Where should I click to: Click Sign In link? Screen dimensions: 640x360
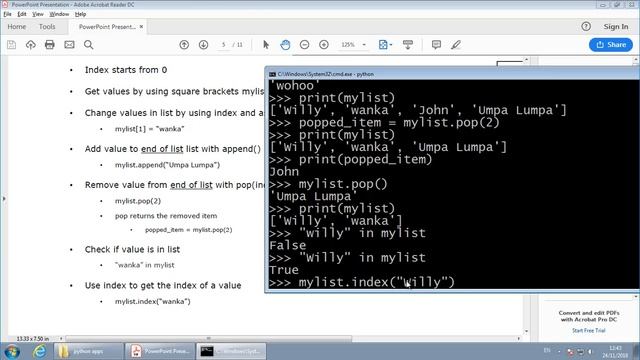(616, 27)
